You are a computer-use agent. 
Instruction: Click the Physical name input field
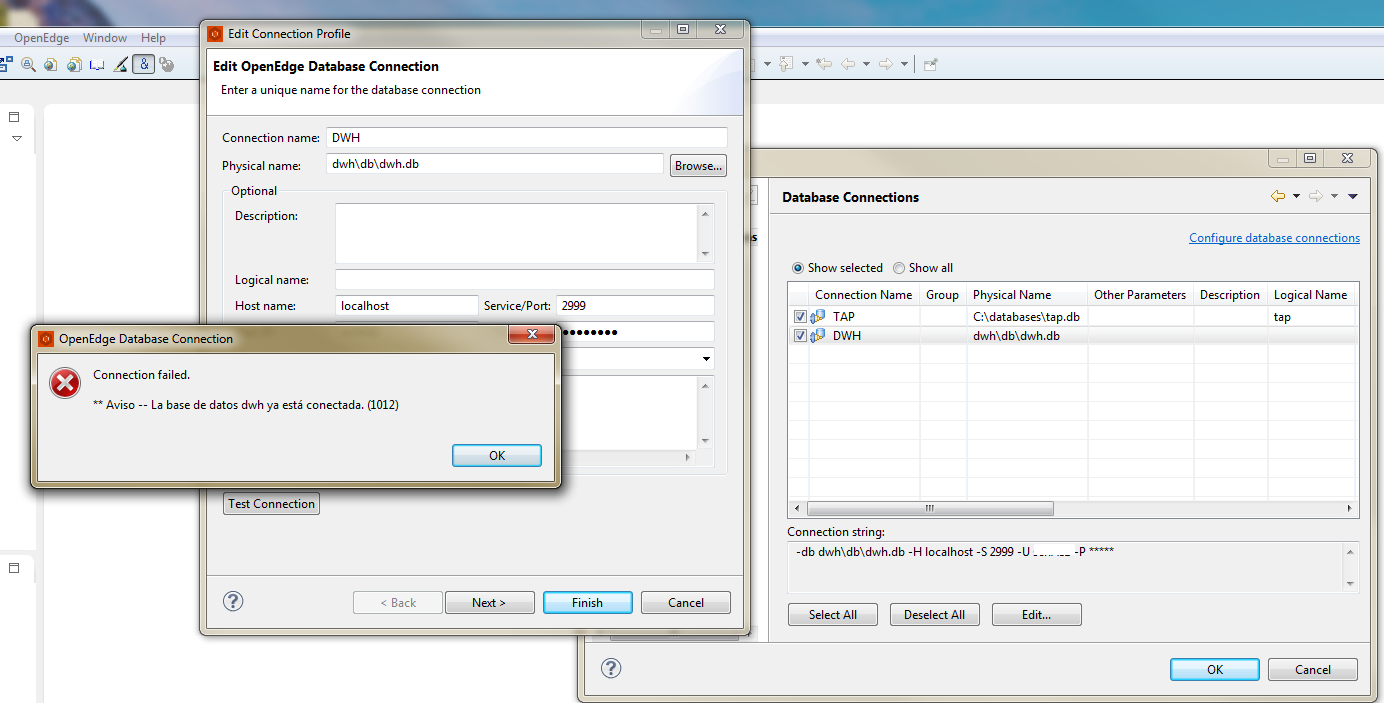[x=495, y=164]
